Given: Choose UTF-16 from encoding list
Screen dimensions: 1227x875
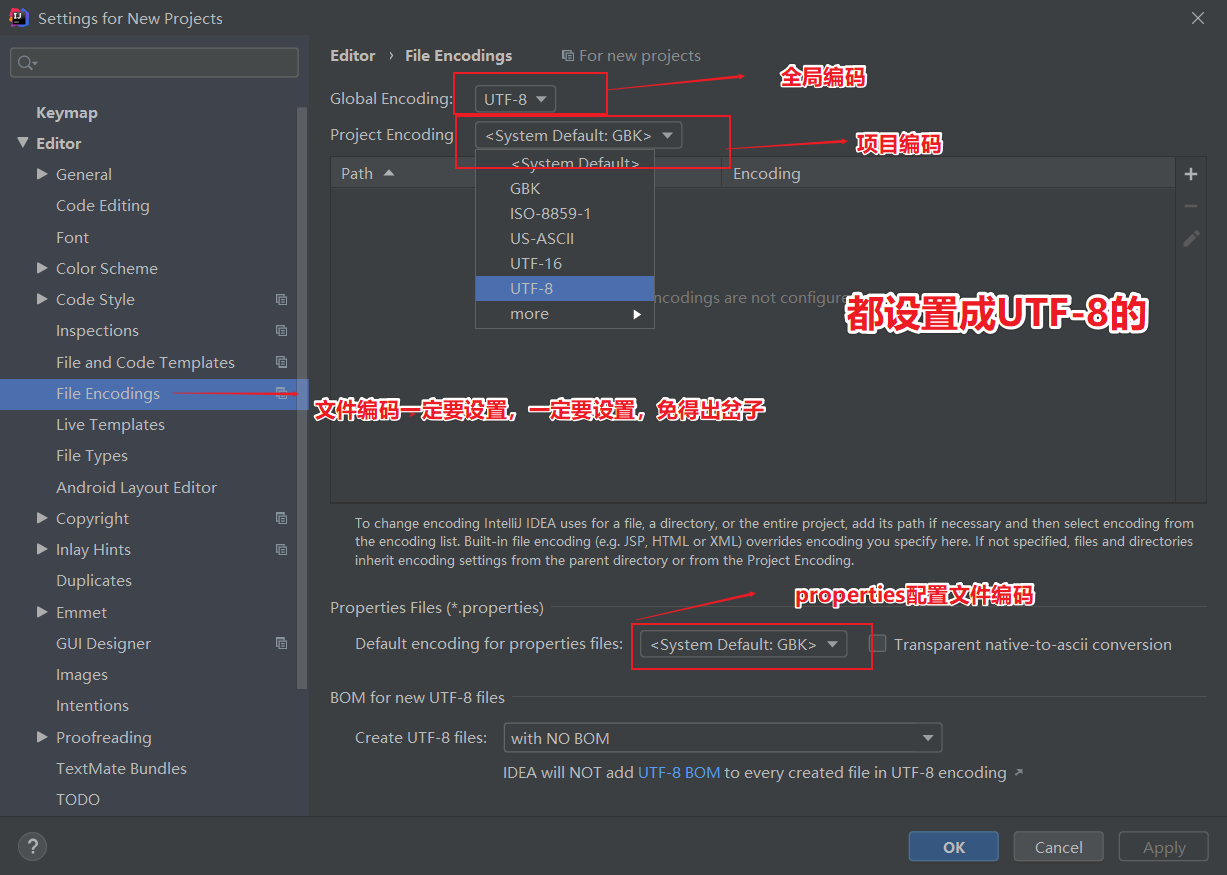Looking at the screenshot, I should [565, 263].
